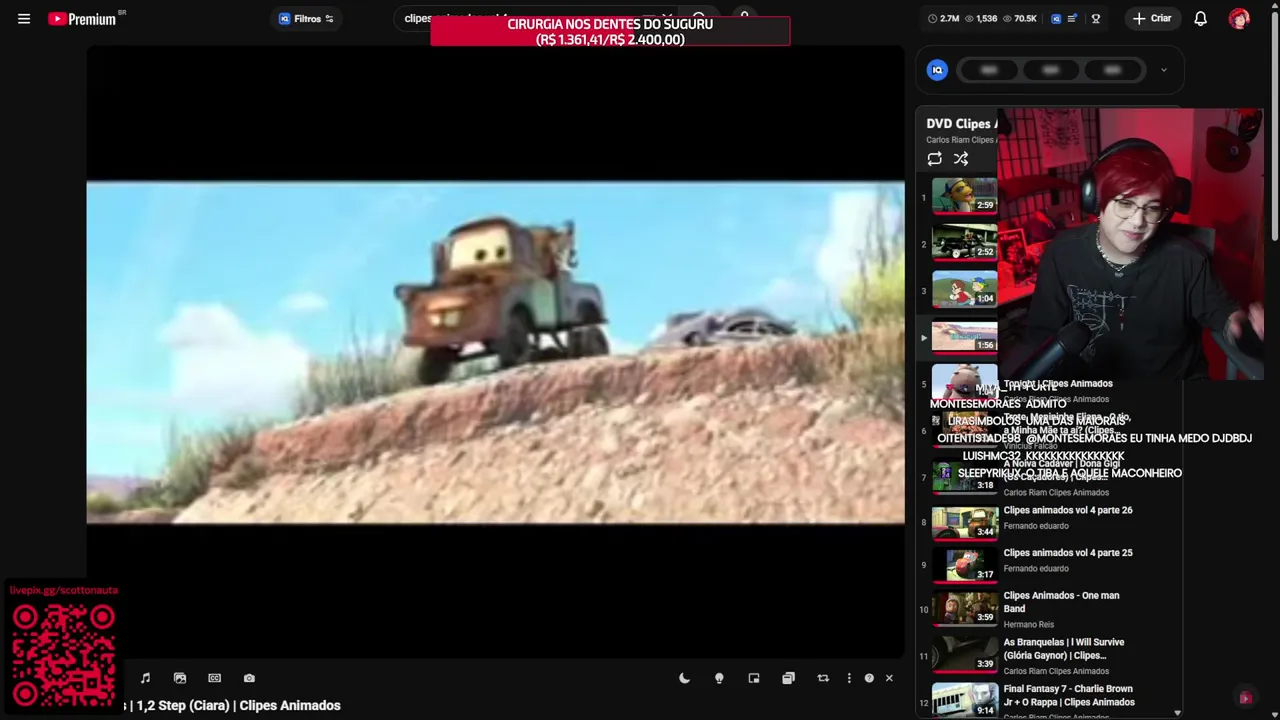The image size is (1280, 720).
Task: Enable picture-in-picture mode icon
Action: click(x=754, y=679)
